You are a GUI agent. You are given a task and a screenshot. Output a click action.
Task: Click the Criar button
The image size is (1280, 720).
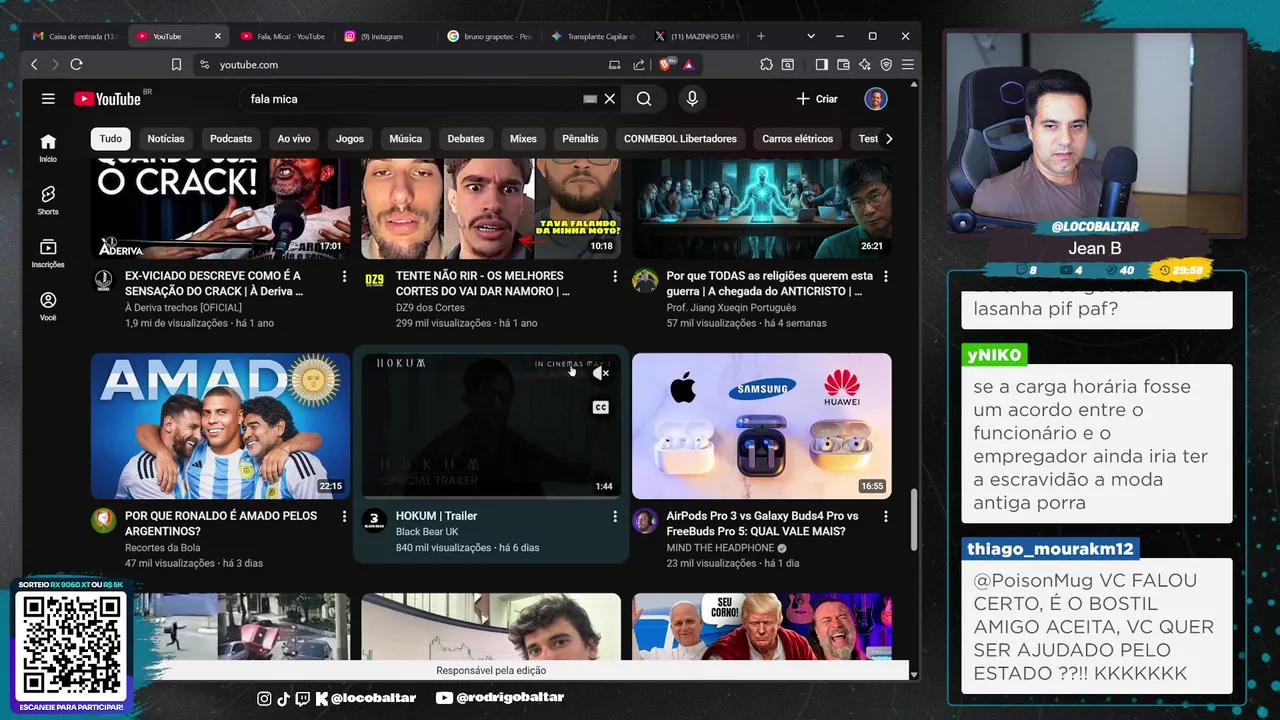pyautogui.click(x=817, y=99)
